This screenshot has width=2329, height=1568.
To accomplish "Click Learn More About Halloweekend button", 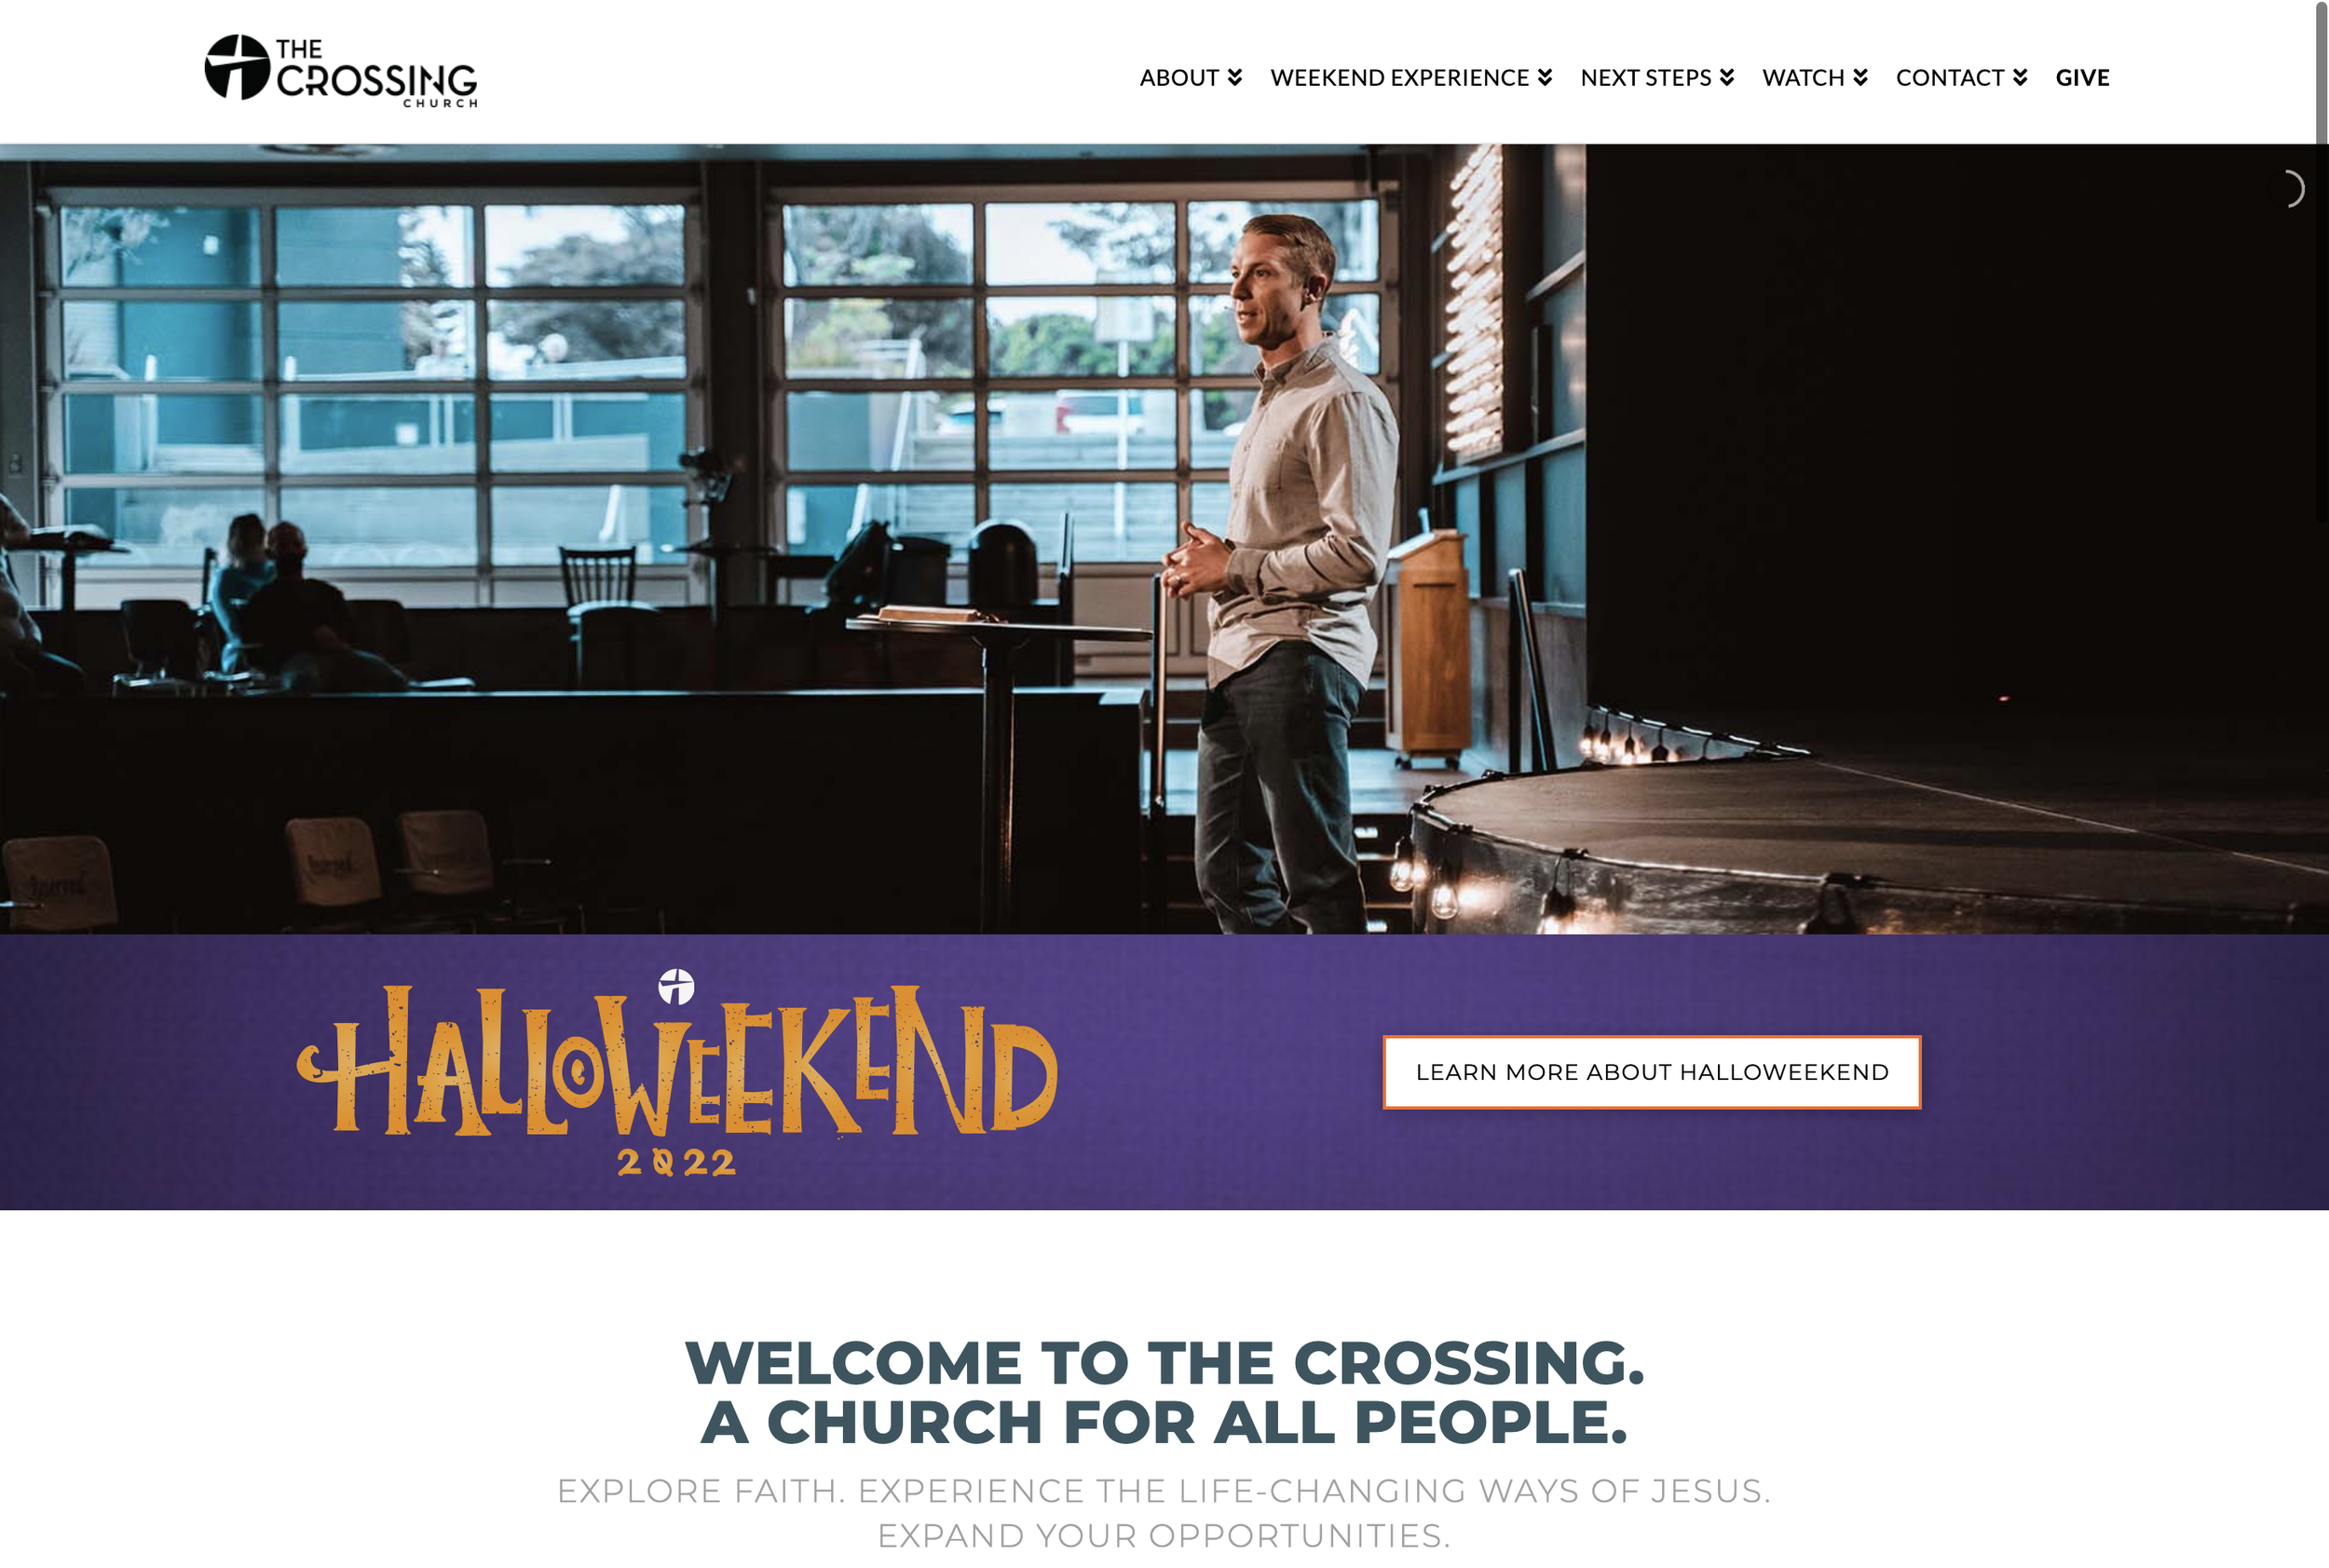I will tap(1652, 1072).
